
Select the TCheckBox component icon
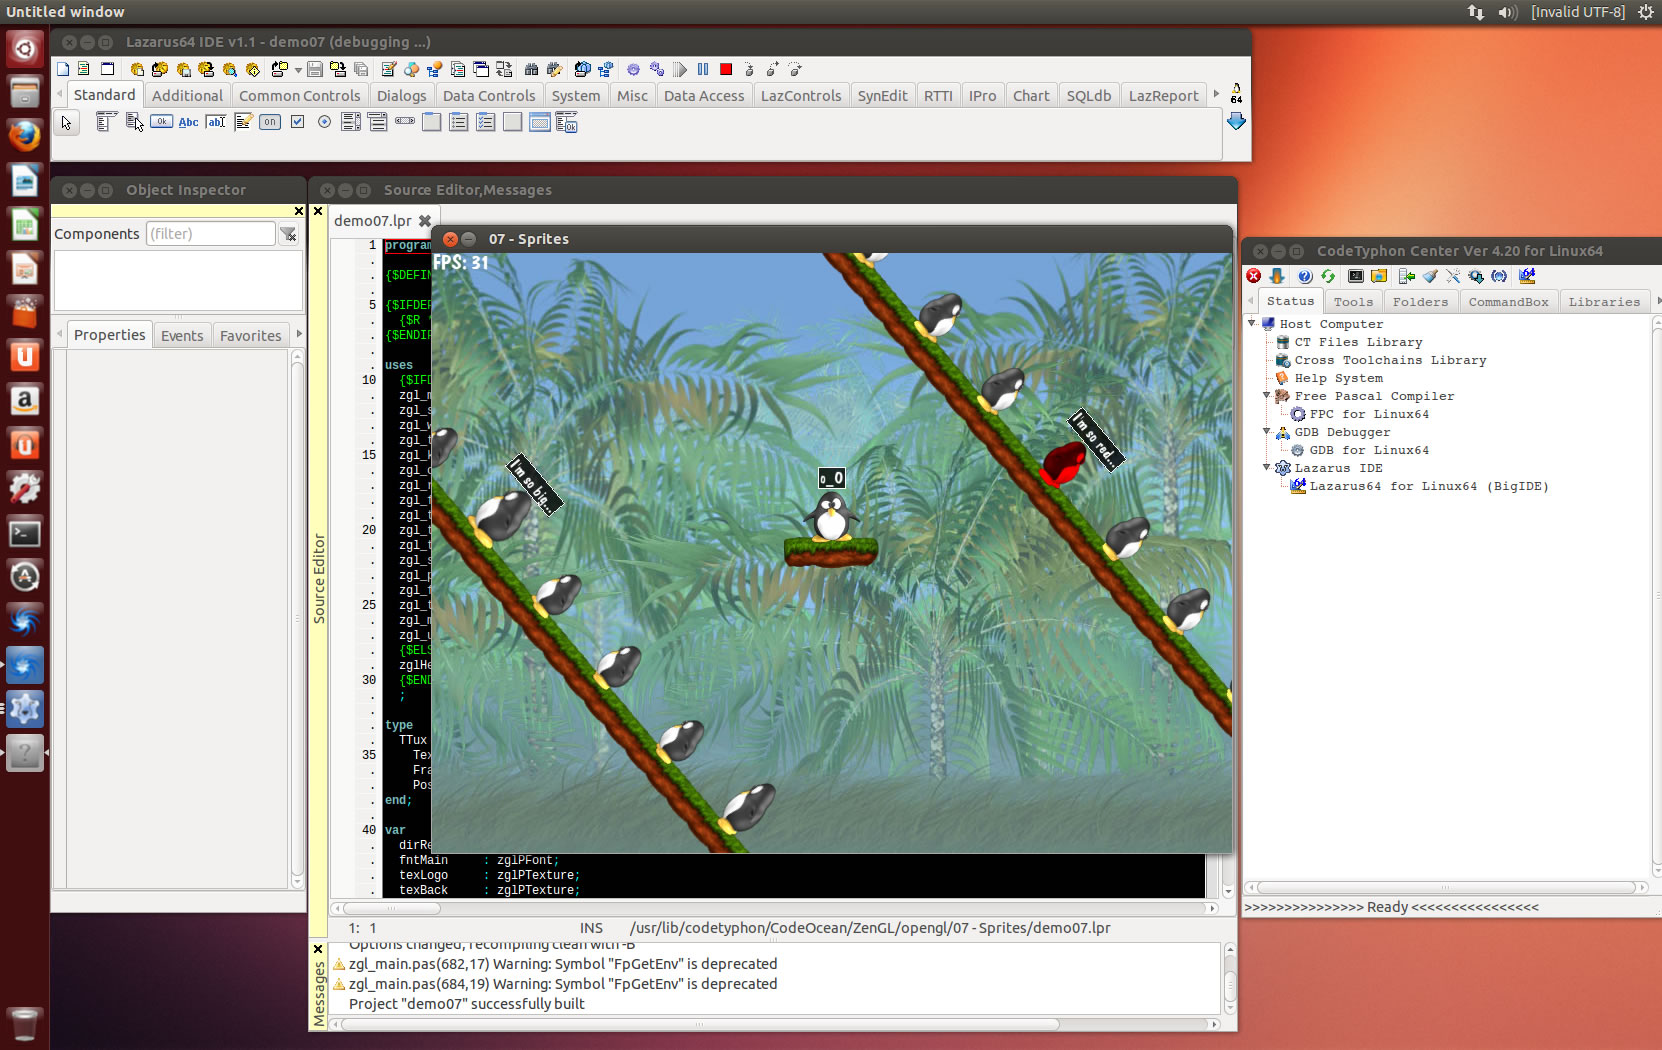[297, 122]
